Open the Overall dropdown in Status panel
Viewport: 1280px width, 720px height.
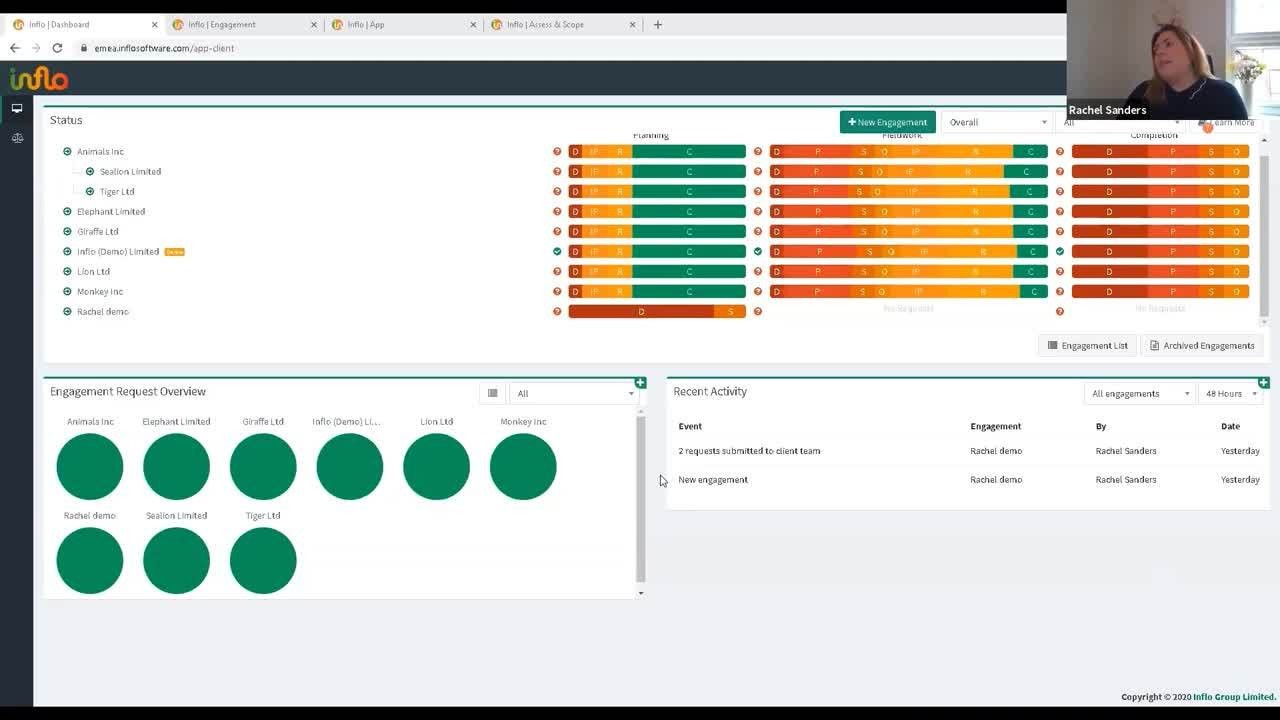pos(996,122)
